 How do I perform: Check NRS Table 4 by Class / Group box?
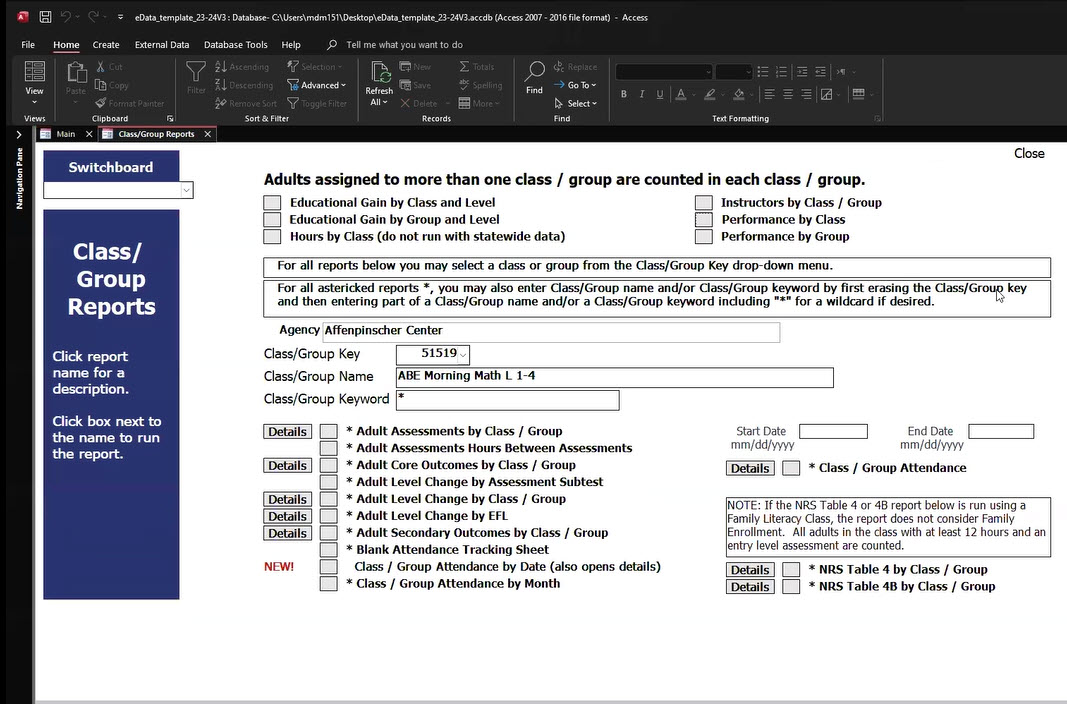[791, 569]
